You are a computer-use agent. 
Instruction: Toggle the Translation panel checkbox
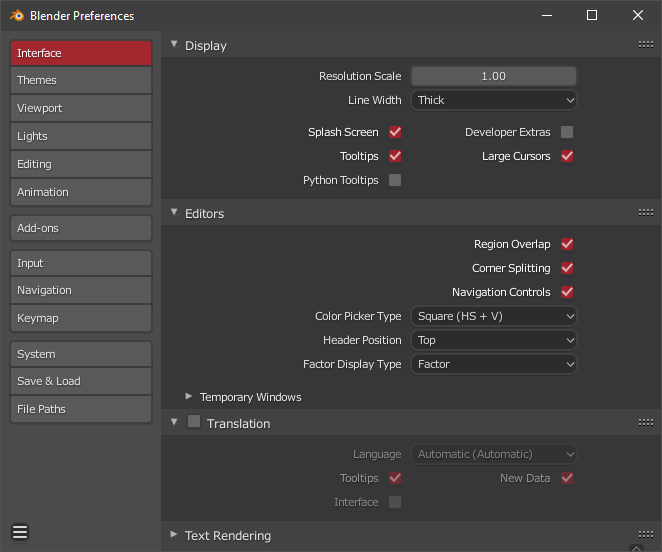coord(194,422)
